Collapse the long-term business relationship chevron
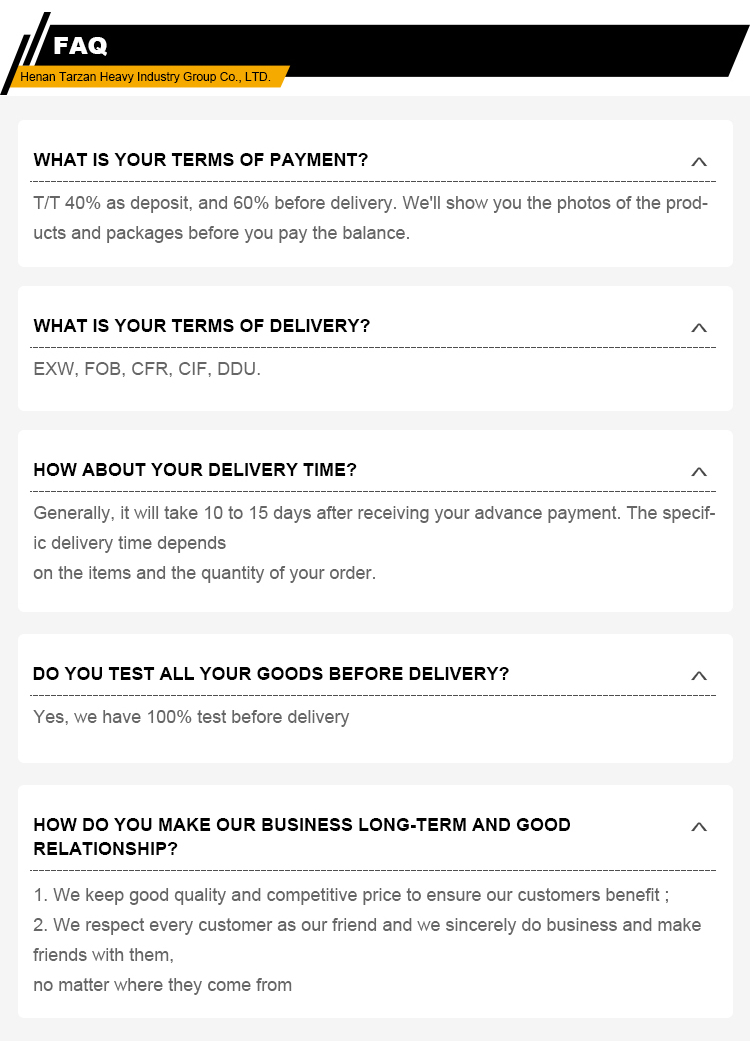 click(699, 827)
